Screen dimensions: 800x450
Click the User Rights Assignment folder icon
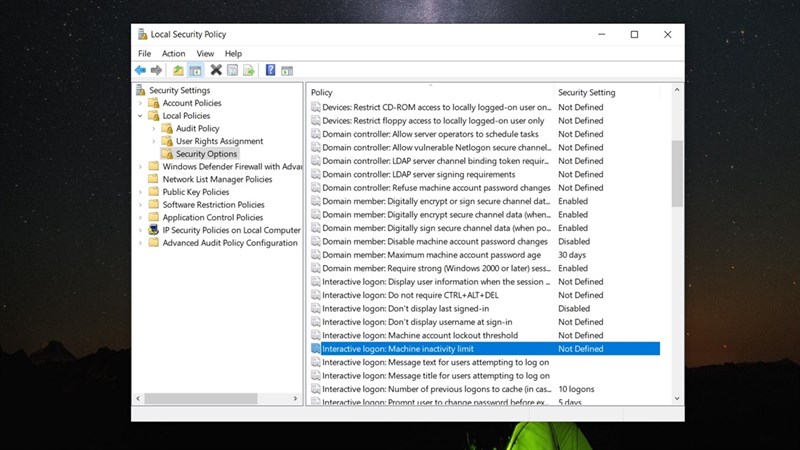click(x=167, y=141)
